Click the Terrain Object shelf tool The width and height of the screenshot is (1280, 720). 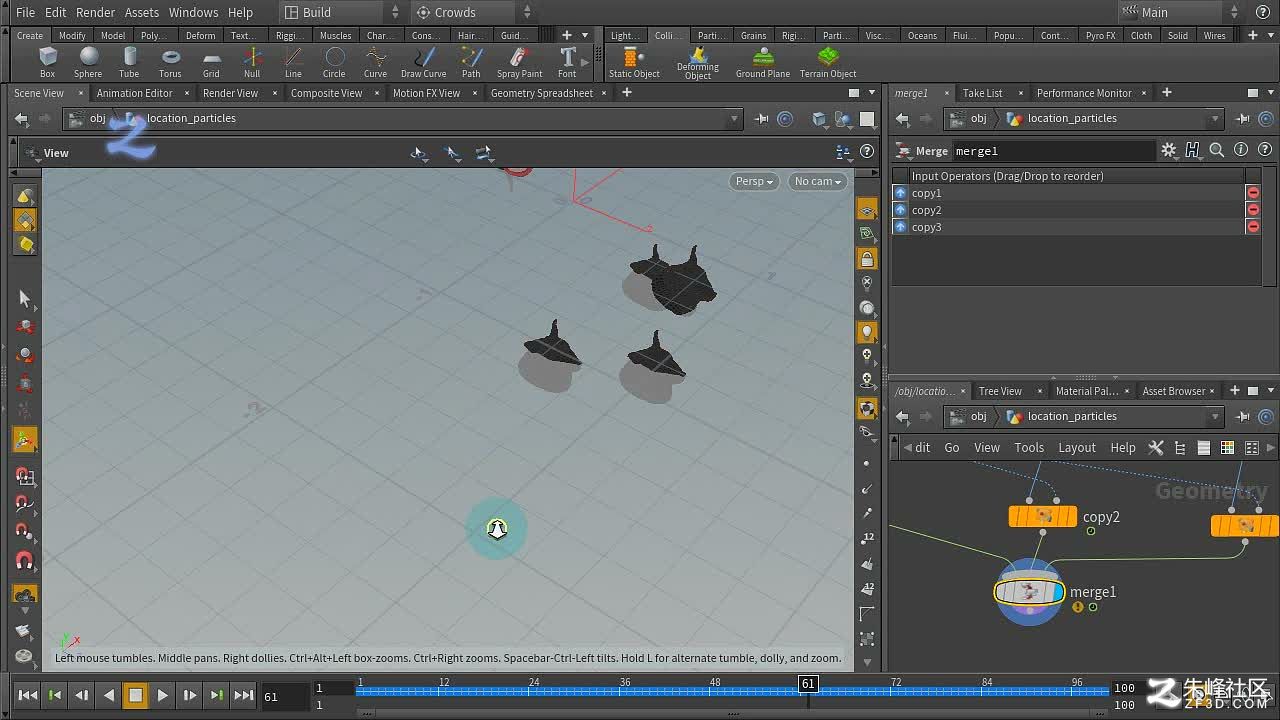point(828,62)
